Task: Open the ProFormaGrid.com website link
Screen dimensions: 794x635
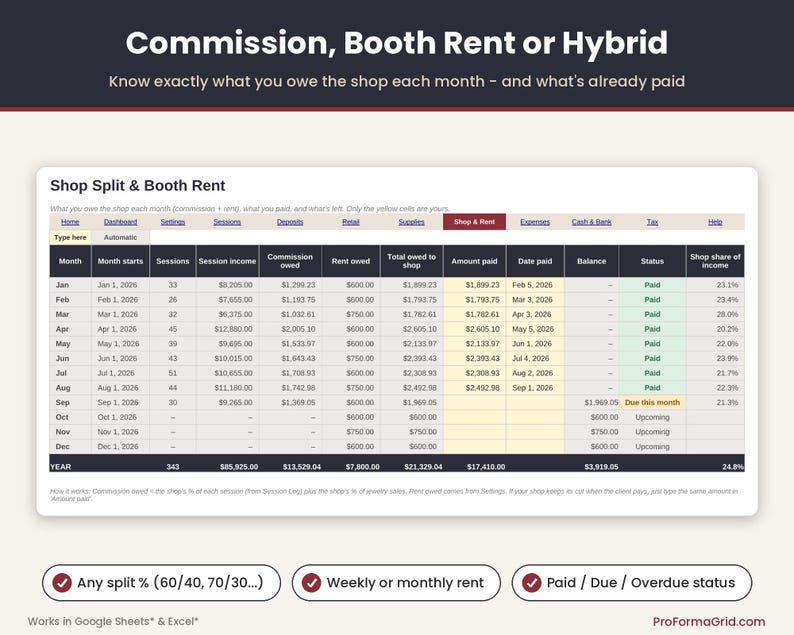Action: coord(709,621)
